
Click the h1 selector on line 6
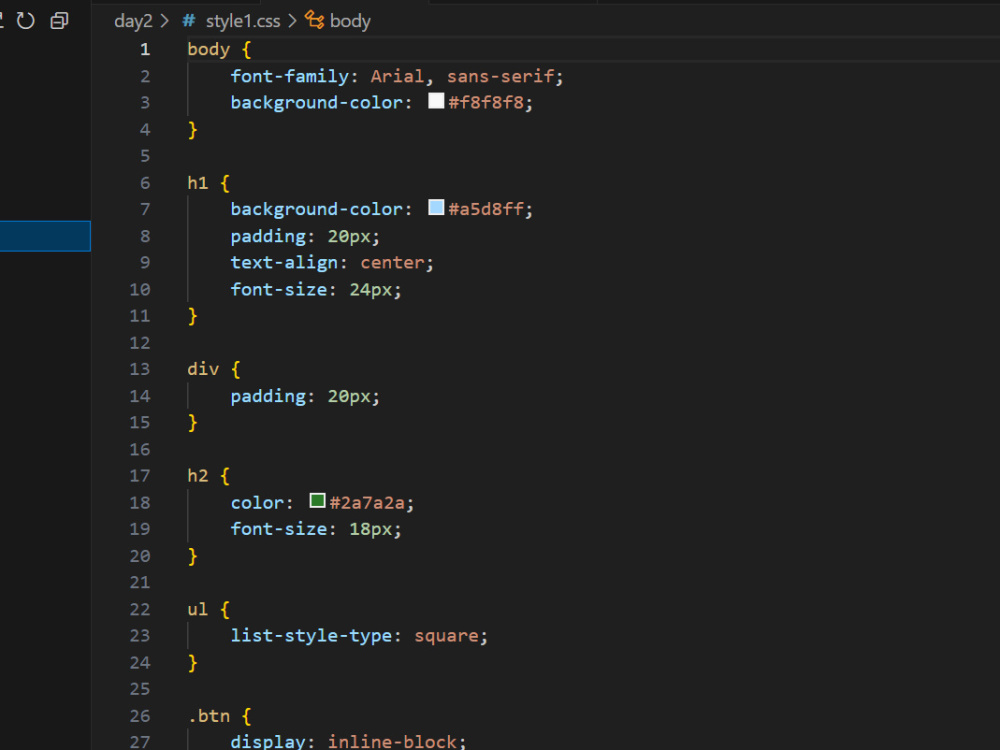click(x=198, y=183)
